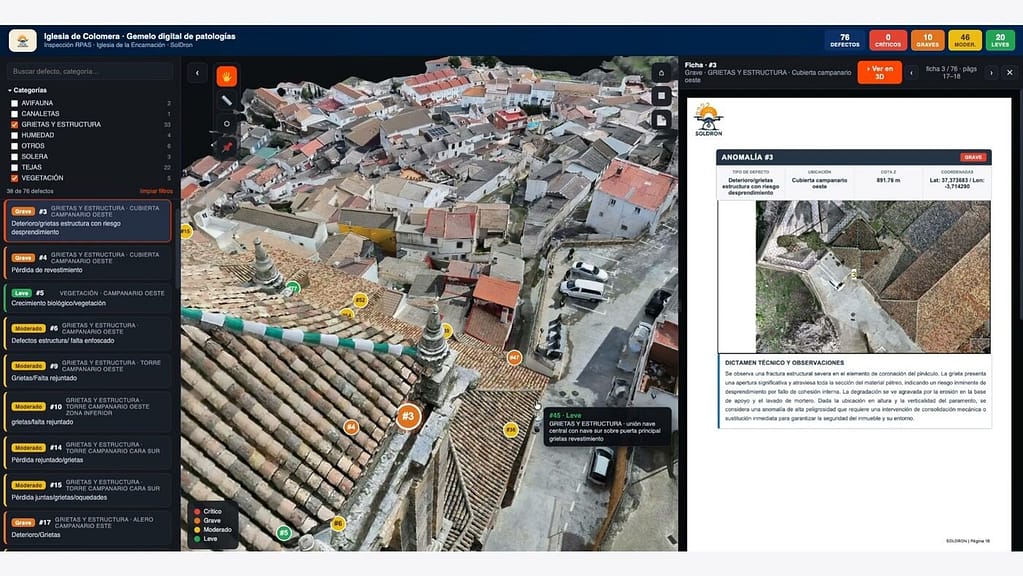Click '38 de 76 defectos' count text
This screenshot has width=1023, height=576.
point(30,191)
